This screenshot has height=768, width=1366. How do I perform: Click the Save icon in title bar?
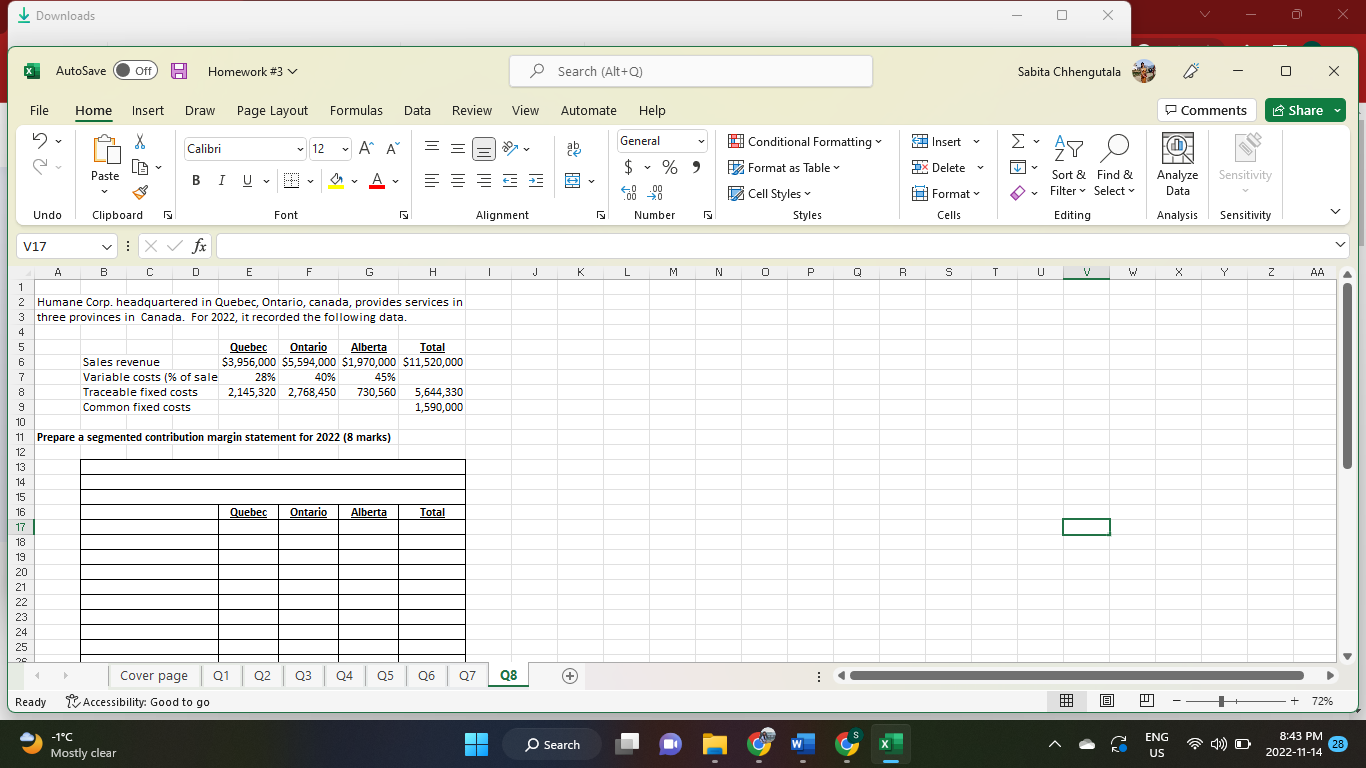(180, 71)
